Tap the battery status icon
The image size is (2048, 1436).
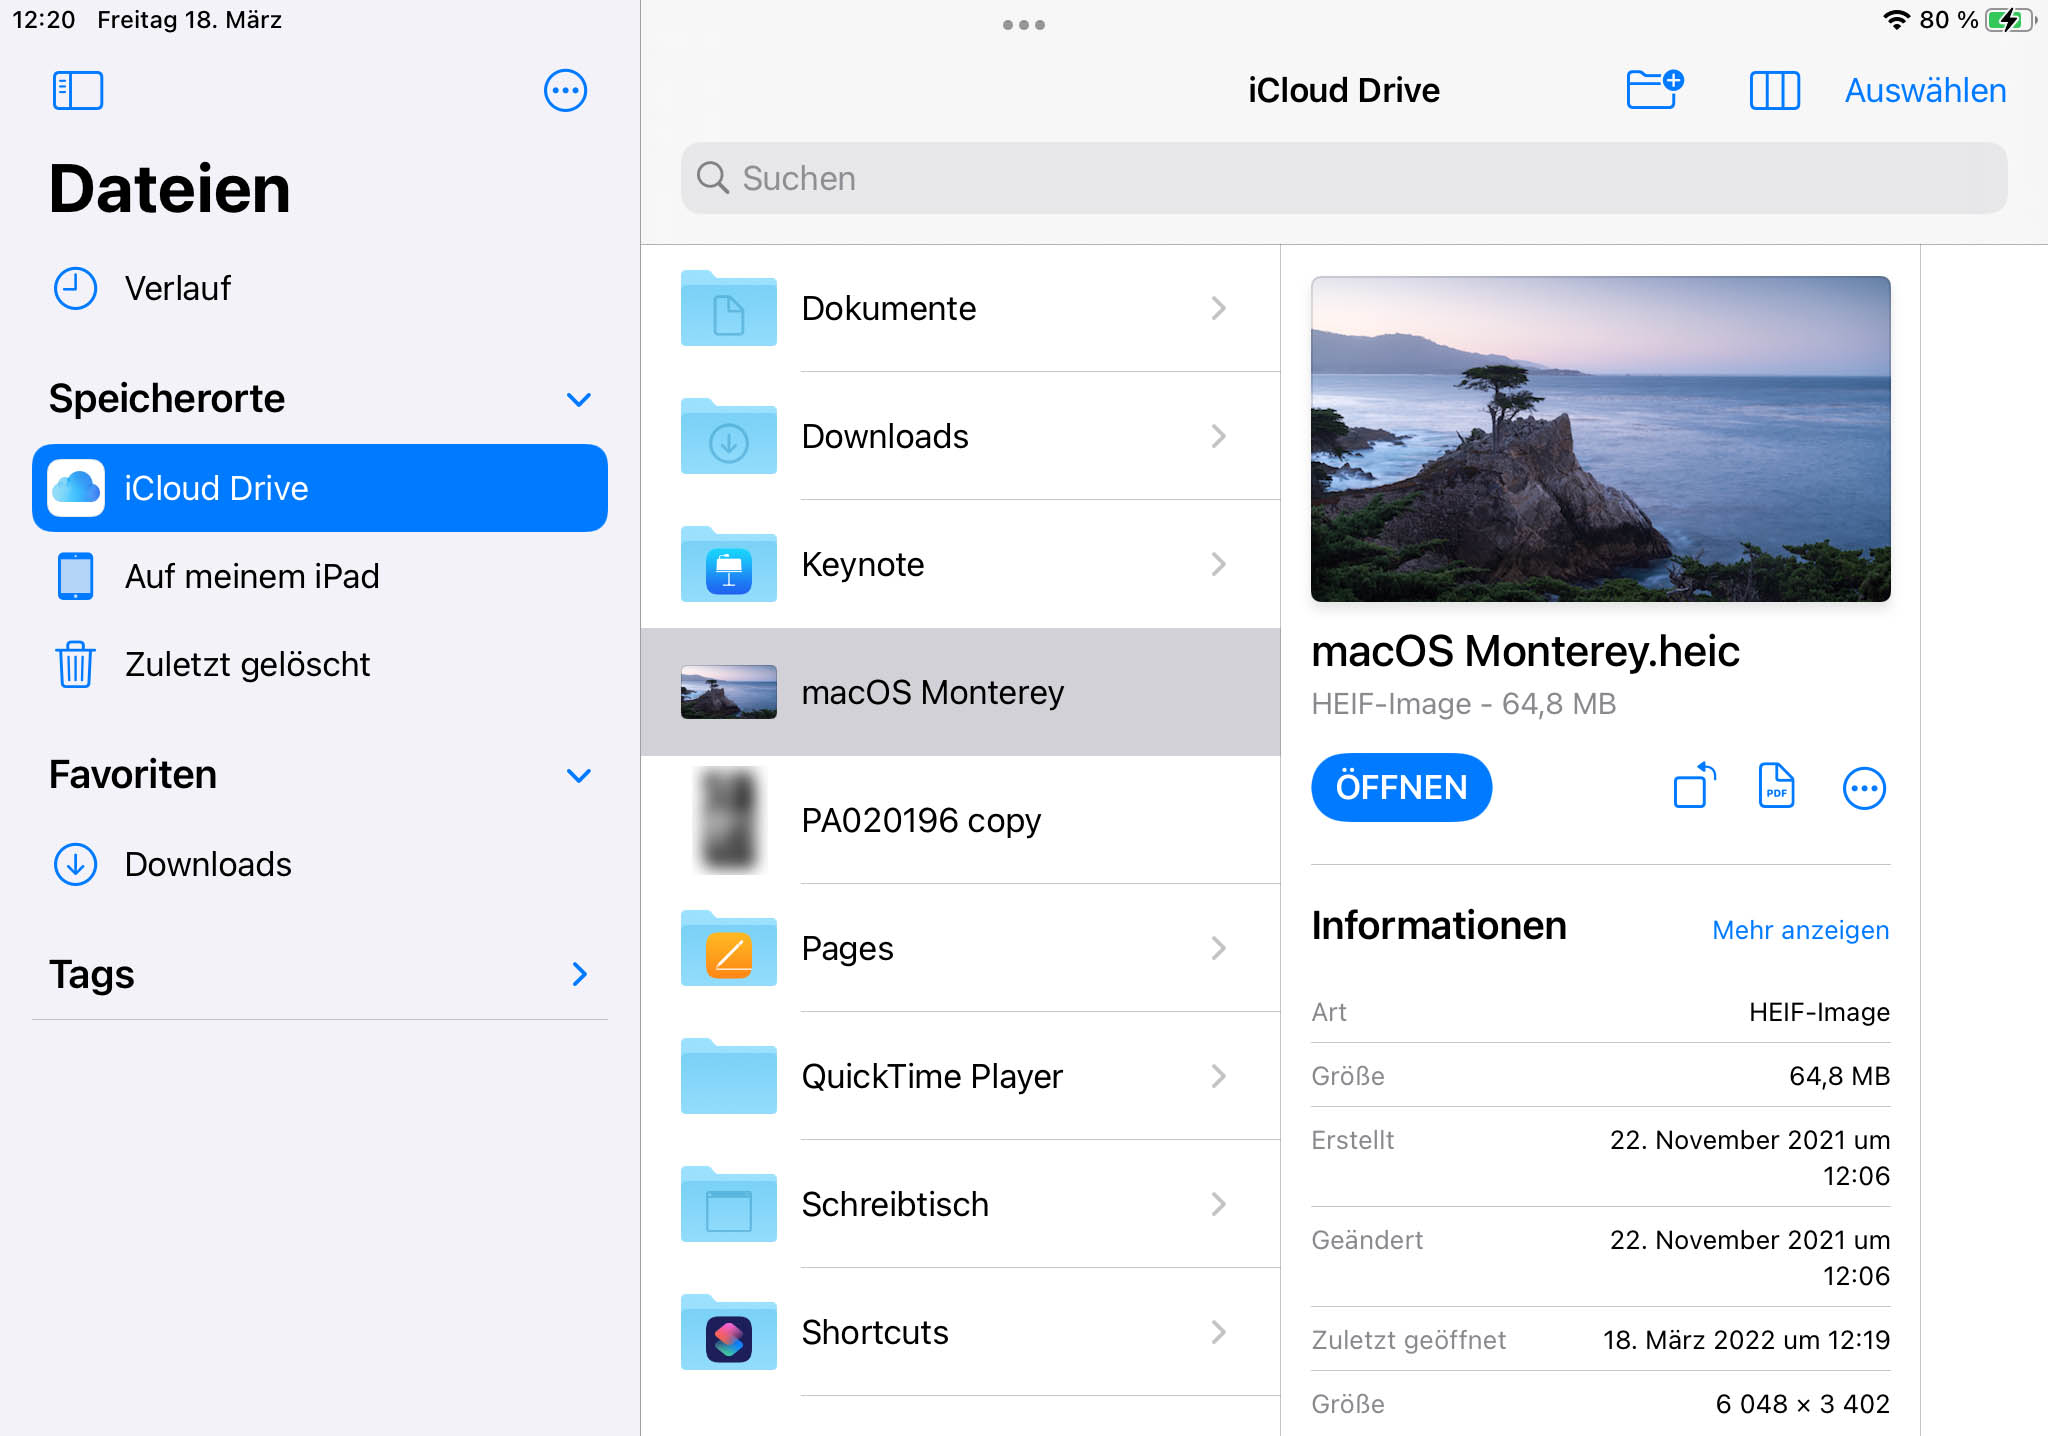tap(2009, 20)
